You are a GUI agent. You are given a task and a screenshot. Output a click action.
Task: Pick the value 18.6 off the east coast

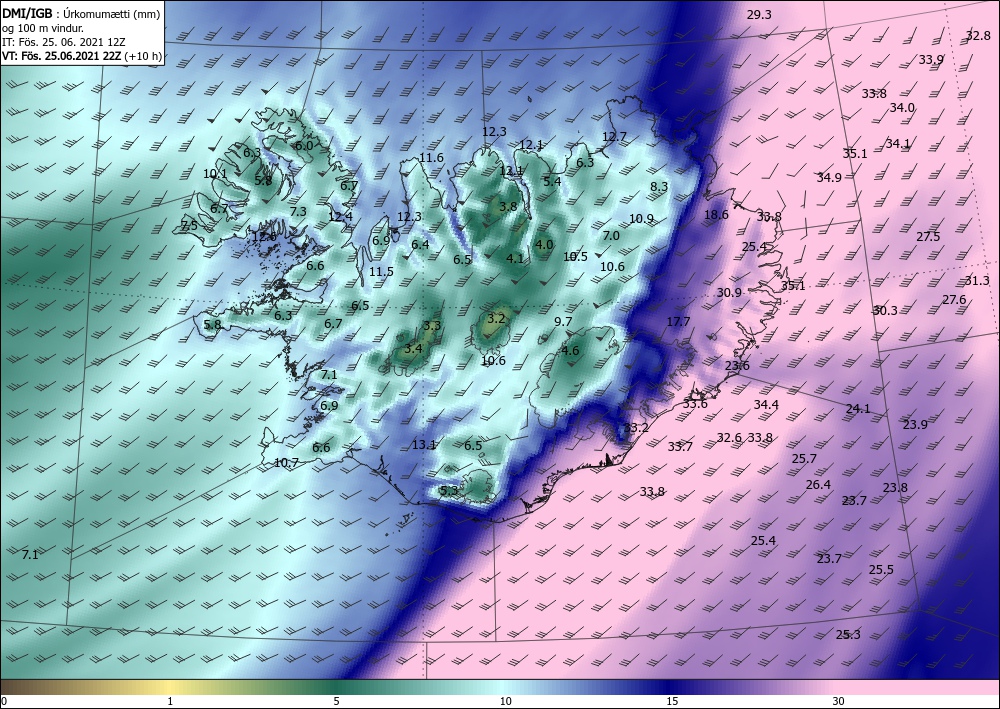pos(716,215)
